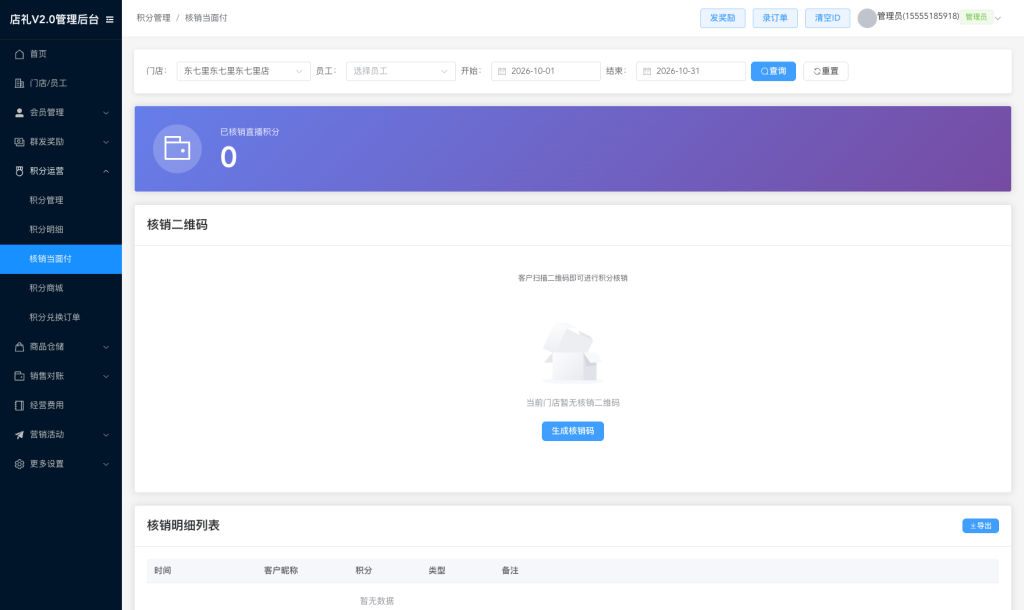Click the 重置 reset button
Image resolution: width=1024 pixels, height=610 pixels.
point(825,71)
